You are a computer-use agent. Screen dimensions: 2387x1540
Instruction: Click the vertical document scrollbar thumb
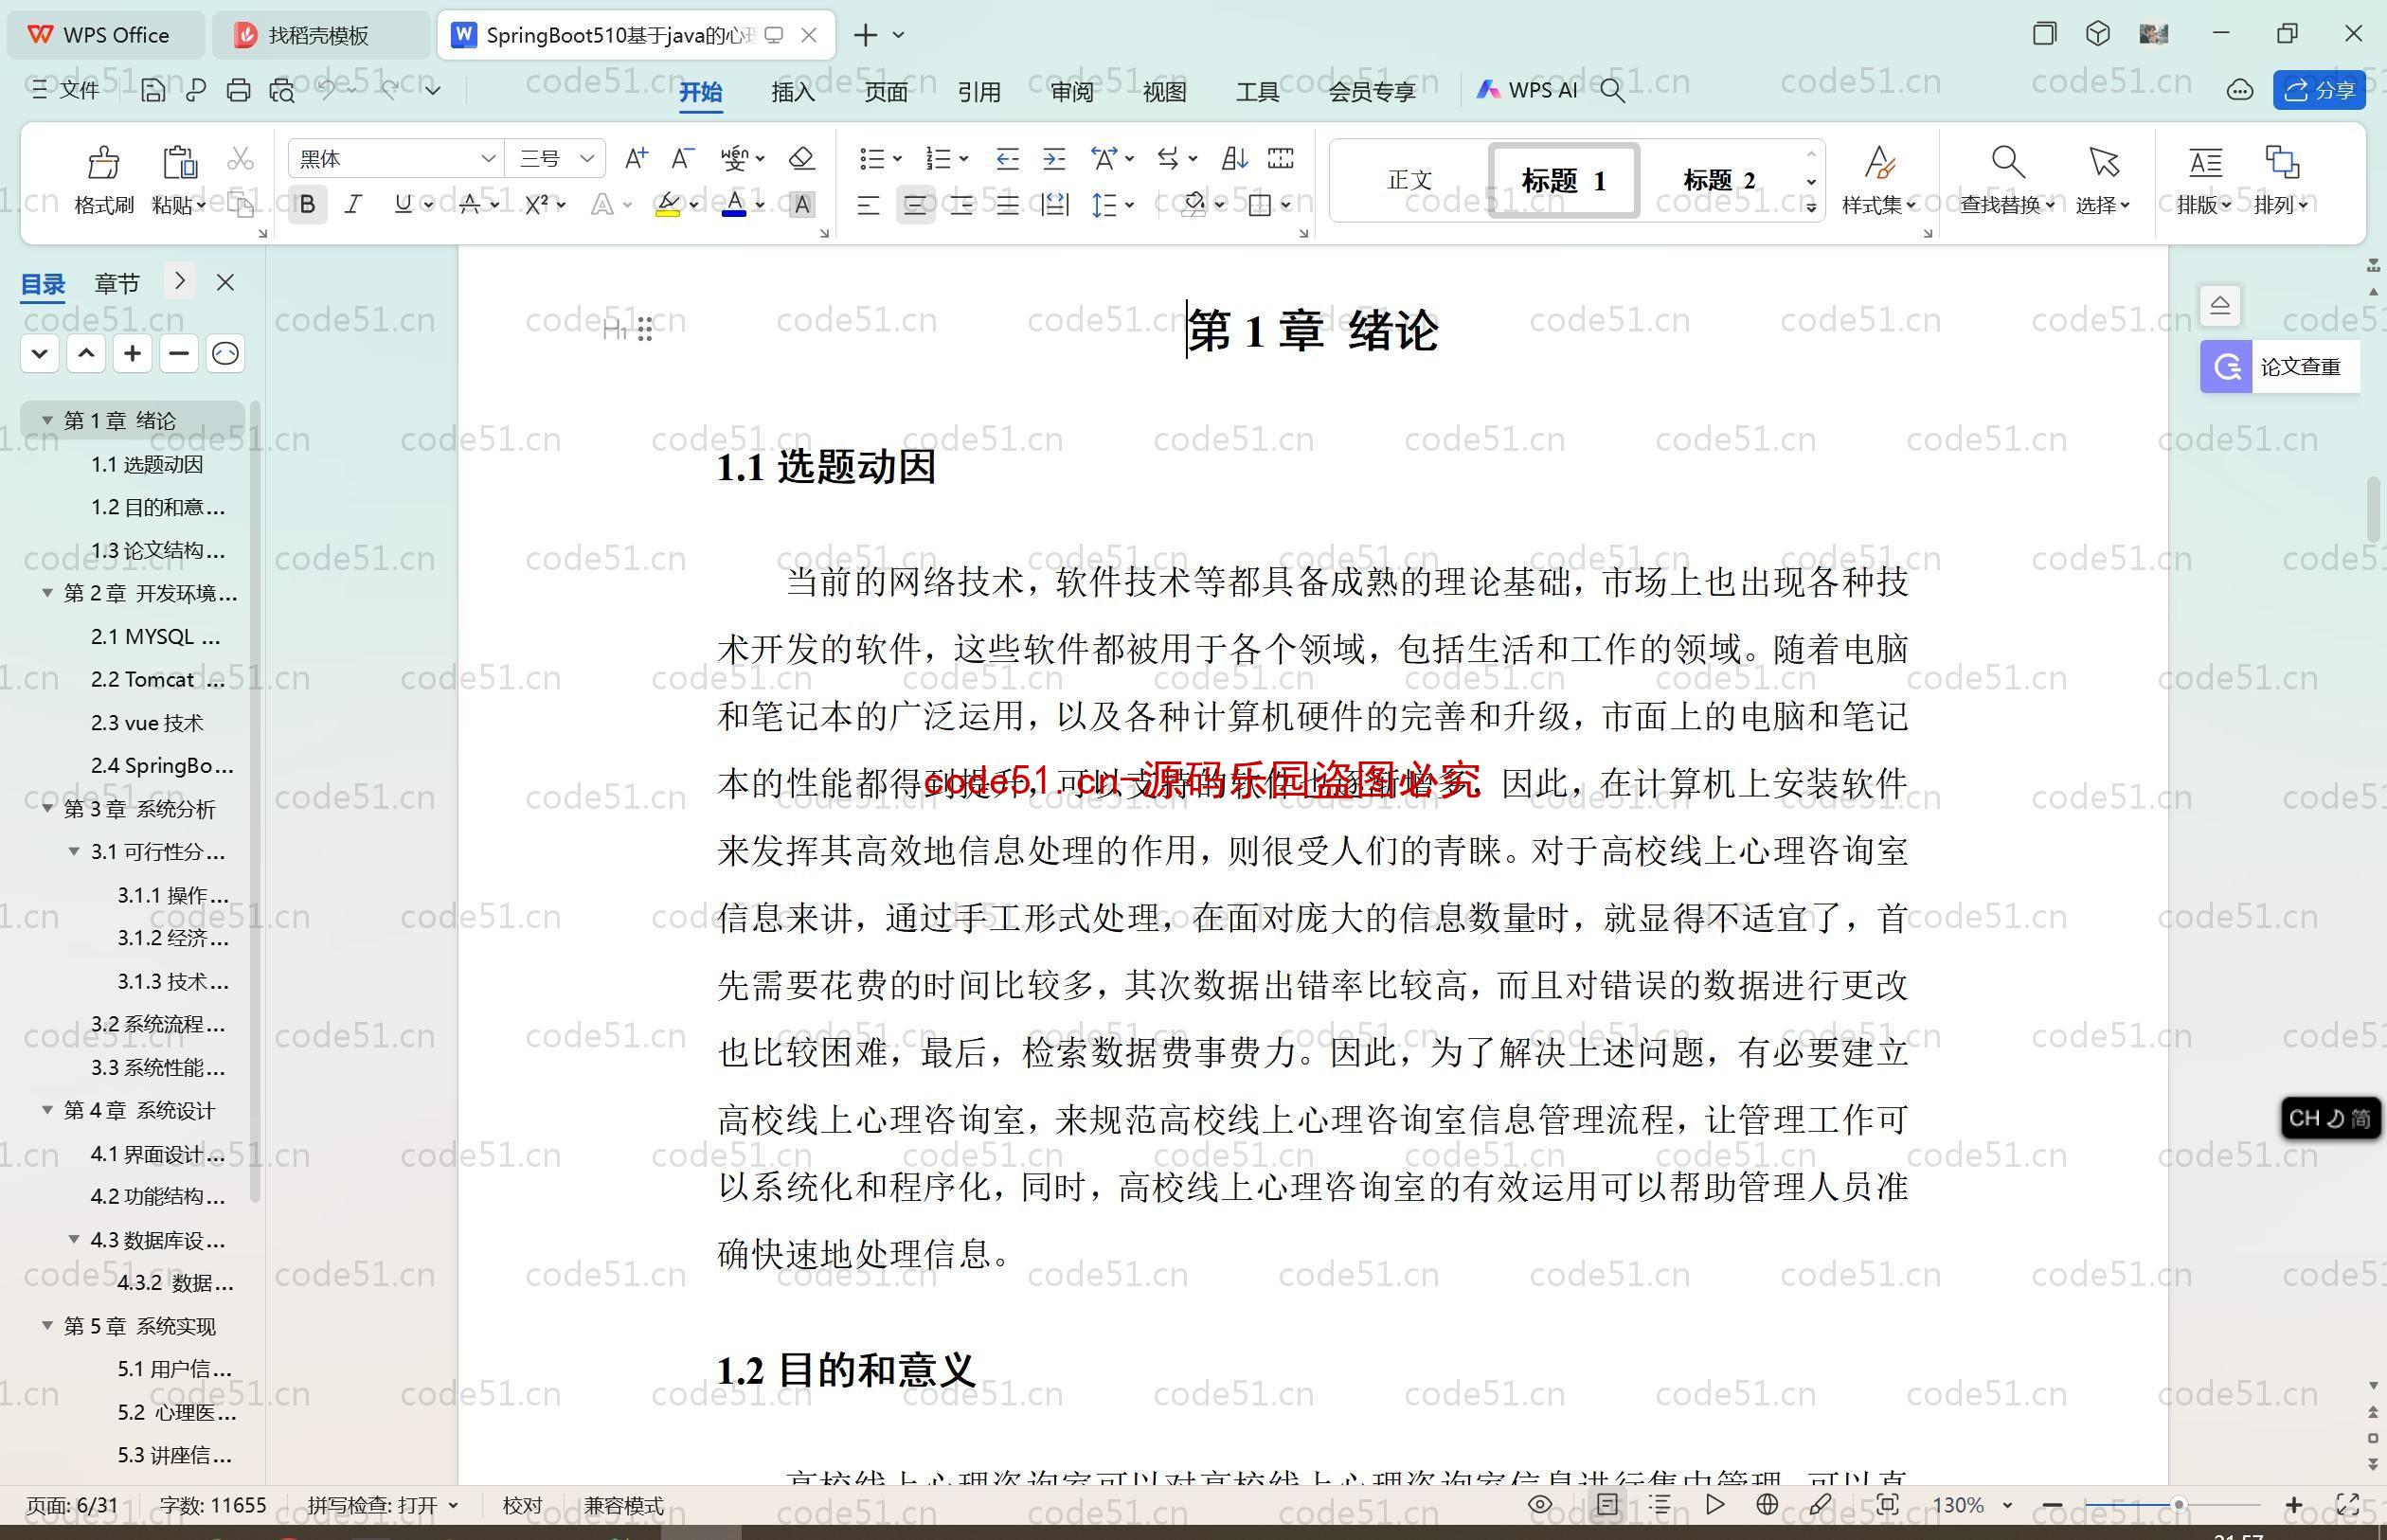click(2374, 510)
